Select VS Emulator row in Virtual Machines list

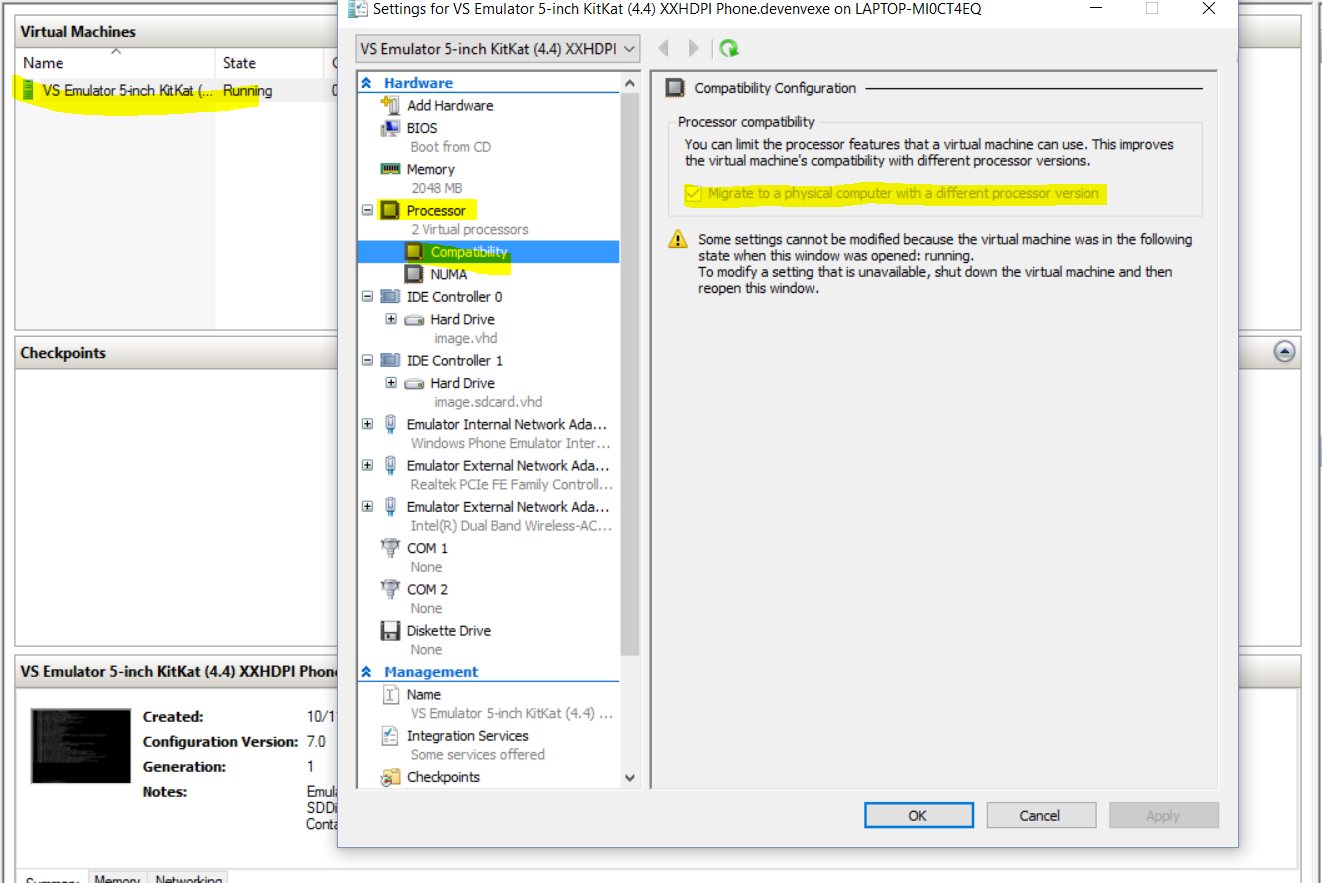click(x=176, y=90)
